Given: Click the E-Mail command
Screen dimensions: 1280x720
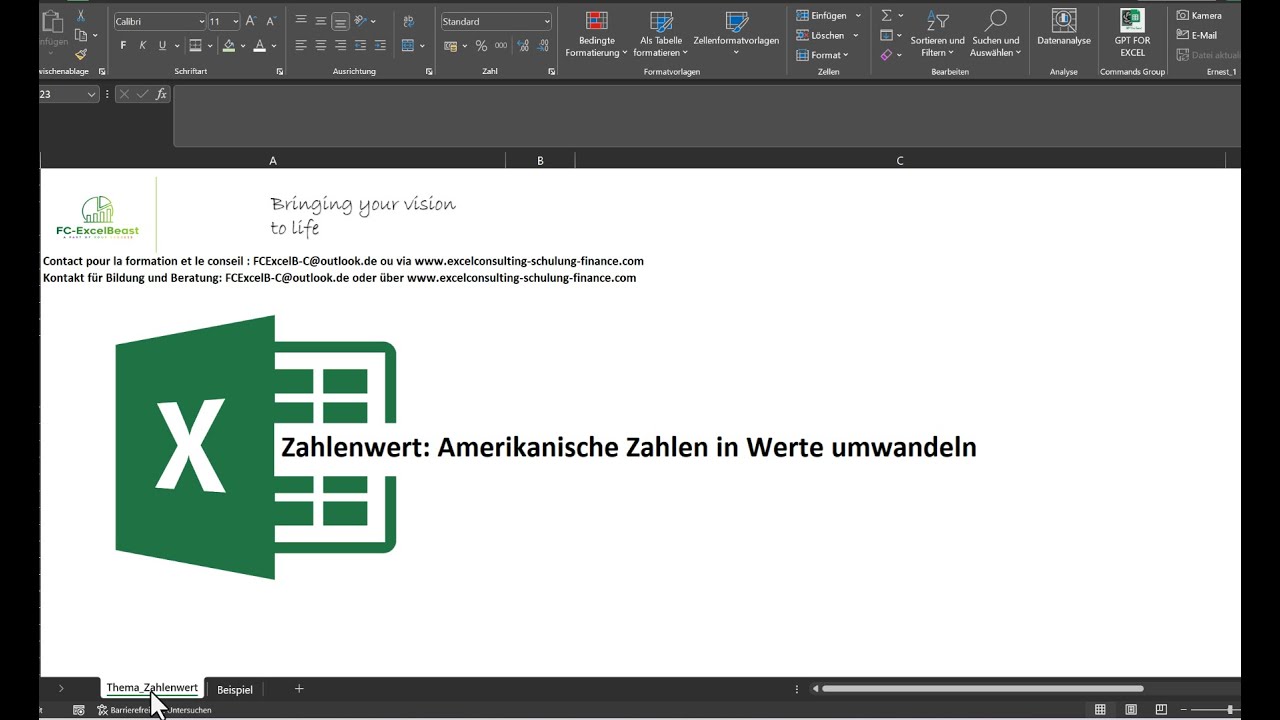Looking at the screenshot, I should pos(1197,35).
